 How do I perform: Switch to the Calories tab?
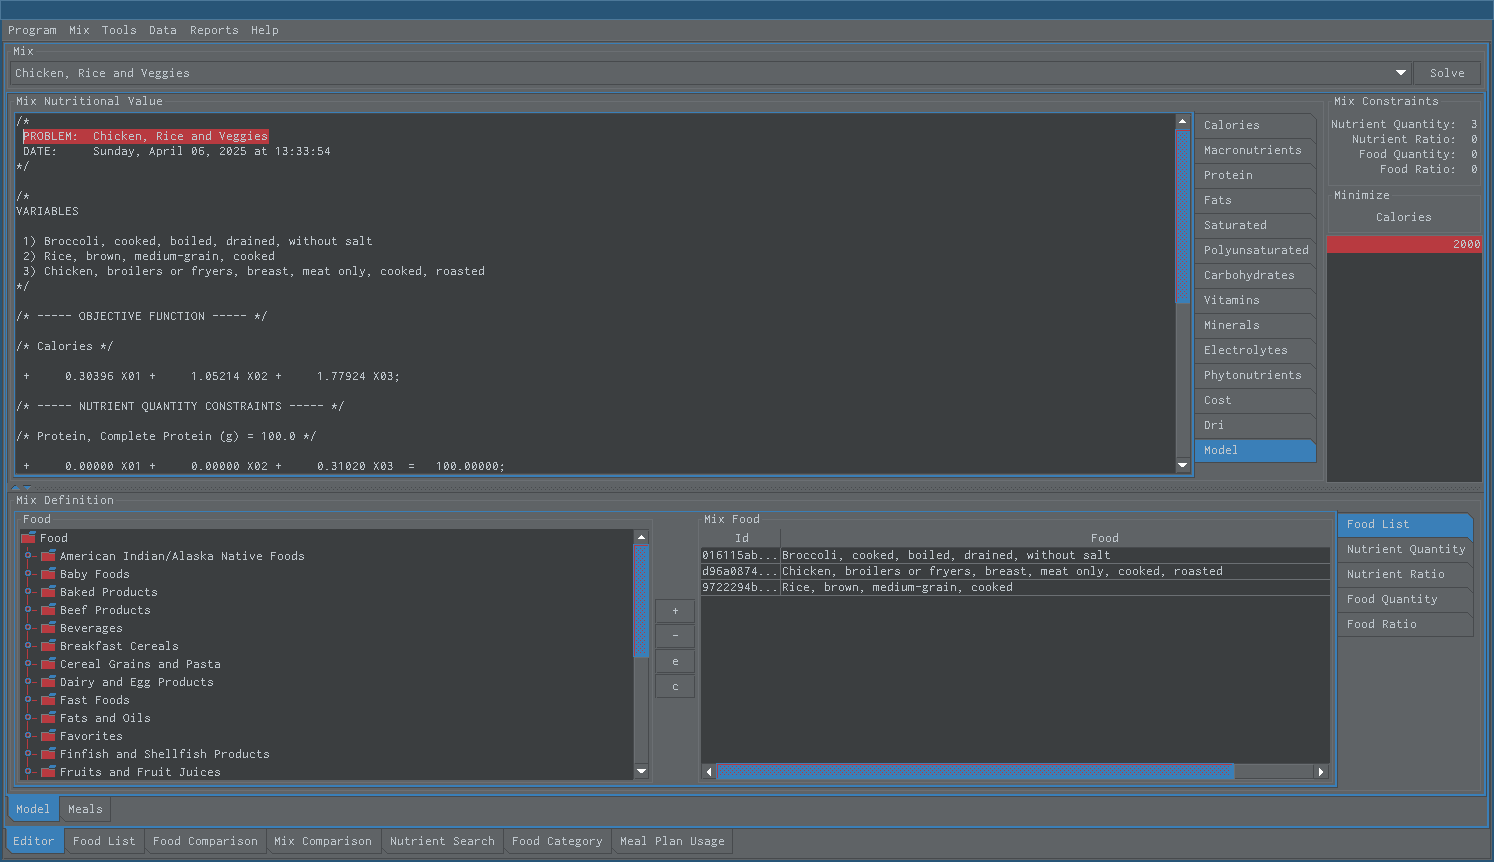point(1255,125)
